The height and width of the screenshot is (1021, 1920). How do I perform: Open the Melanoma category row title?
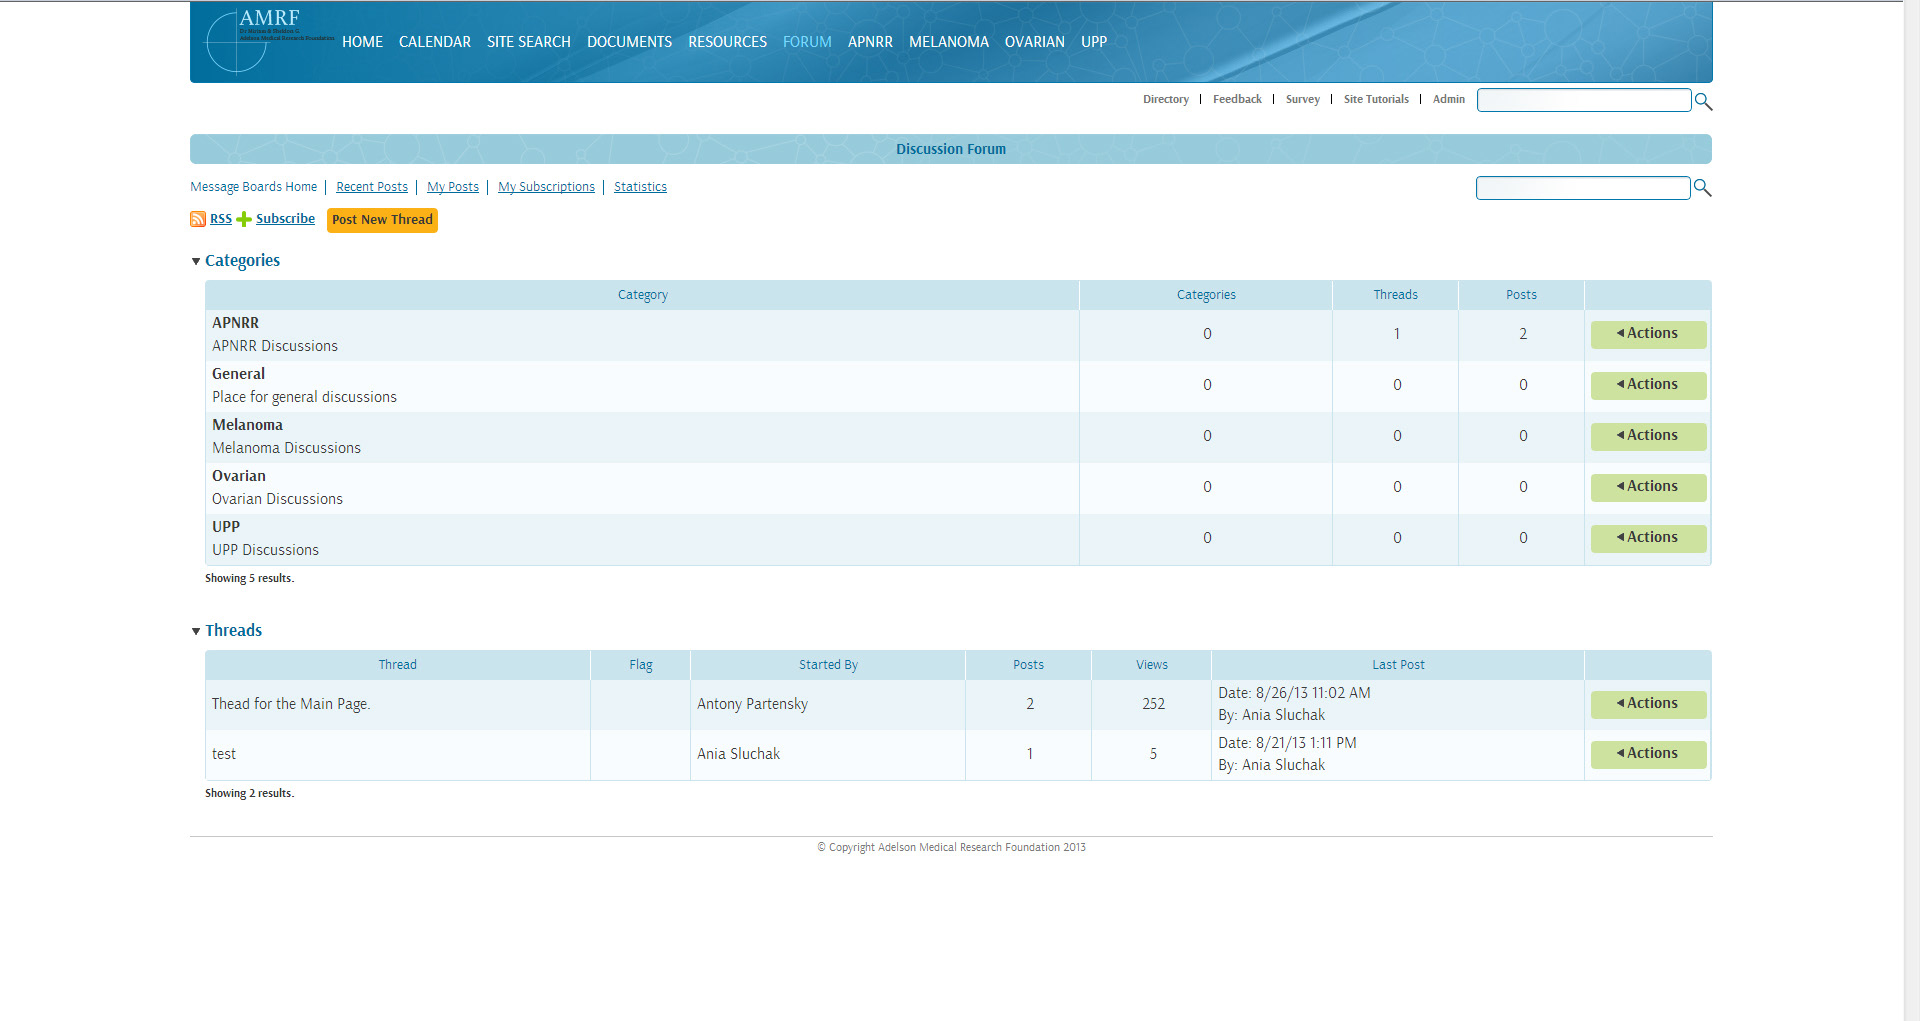coord(247,425)
